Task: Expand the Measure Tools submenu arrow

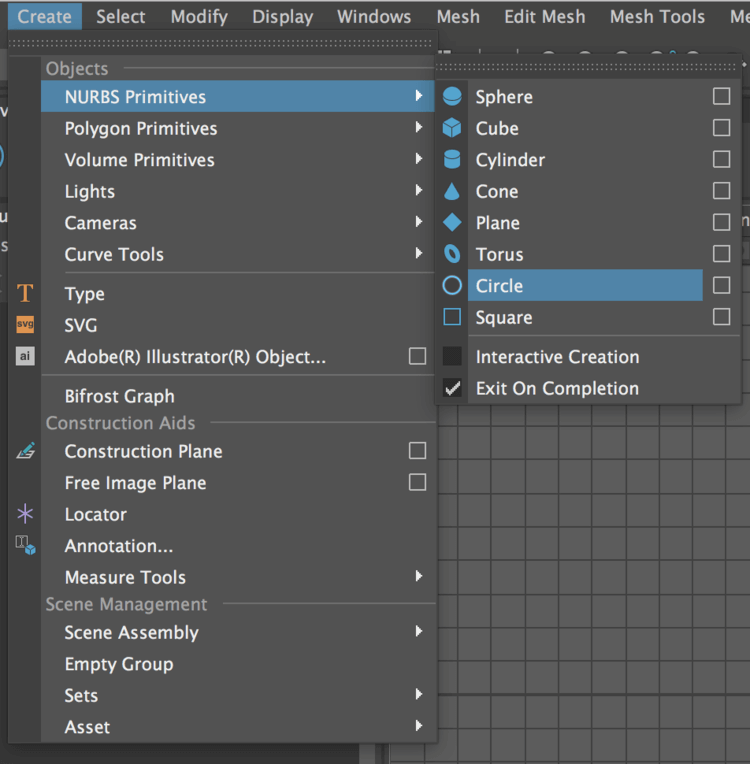Action: coord(419,577)
